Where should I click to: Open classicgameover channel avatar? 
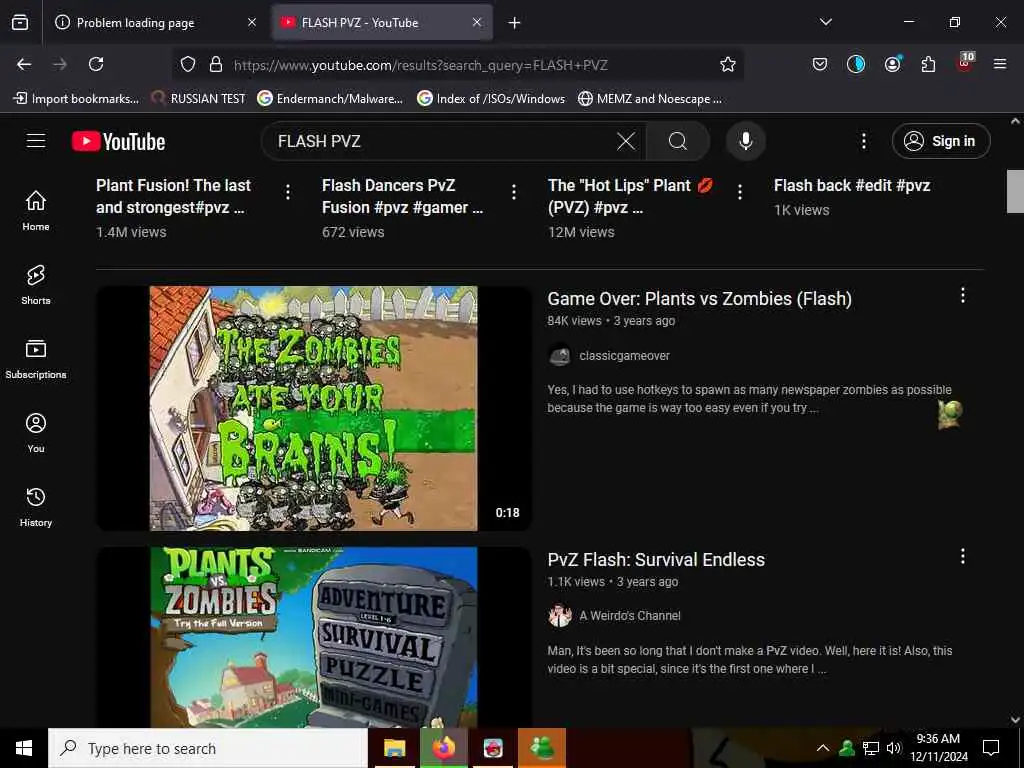560,355
